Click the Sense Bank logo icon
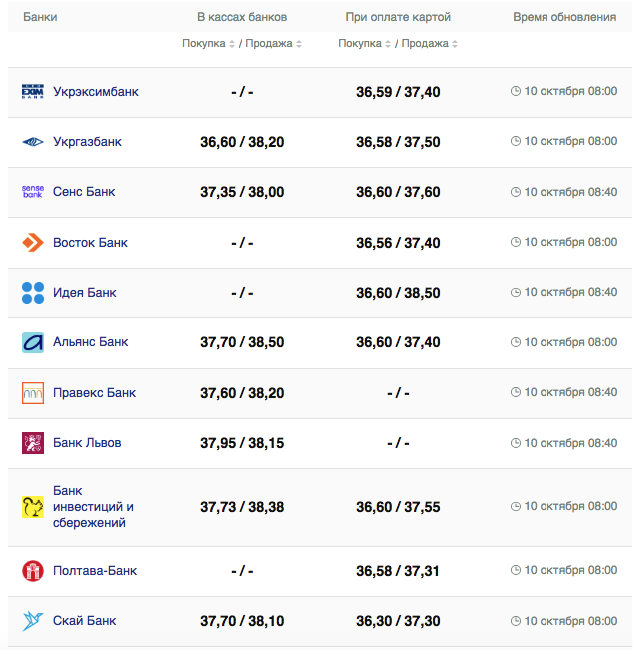Image resolution: width=633 pixels, height=650 pixels. click(33, 192)
